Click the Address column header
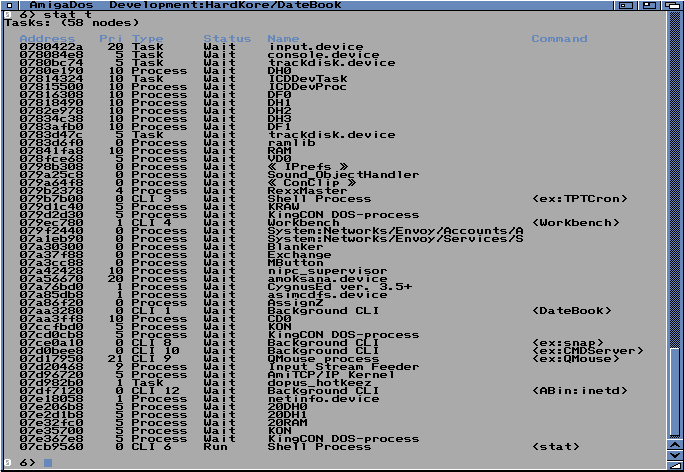 coord(46,38)
